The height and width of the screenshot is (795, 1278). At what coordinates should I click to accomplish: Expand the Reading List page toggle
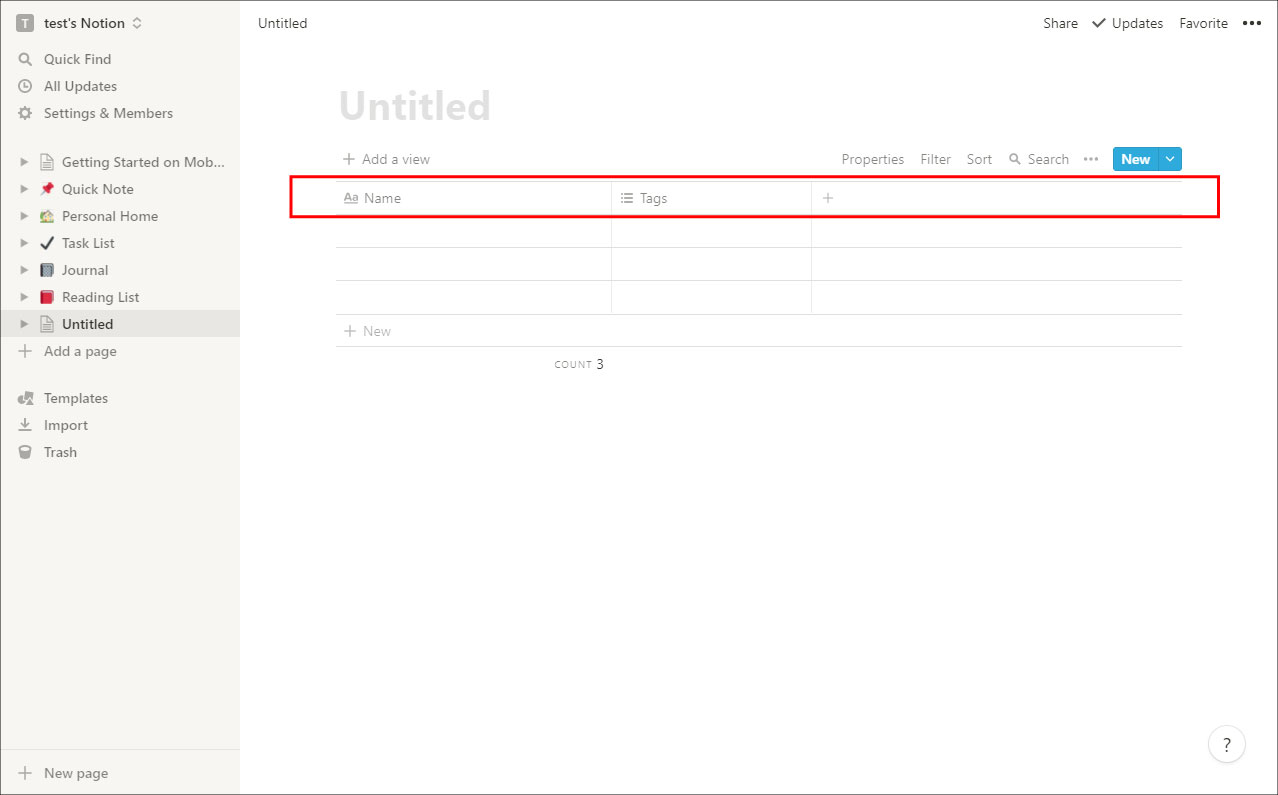point(25,297)
